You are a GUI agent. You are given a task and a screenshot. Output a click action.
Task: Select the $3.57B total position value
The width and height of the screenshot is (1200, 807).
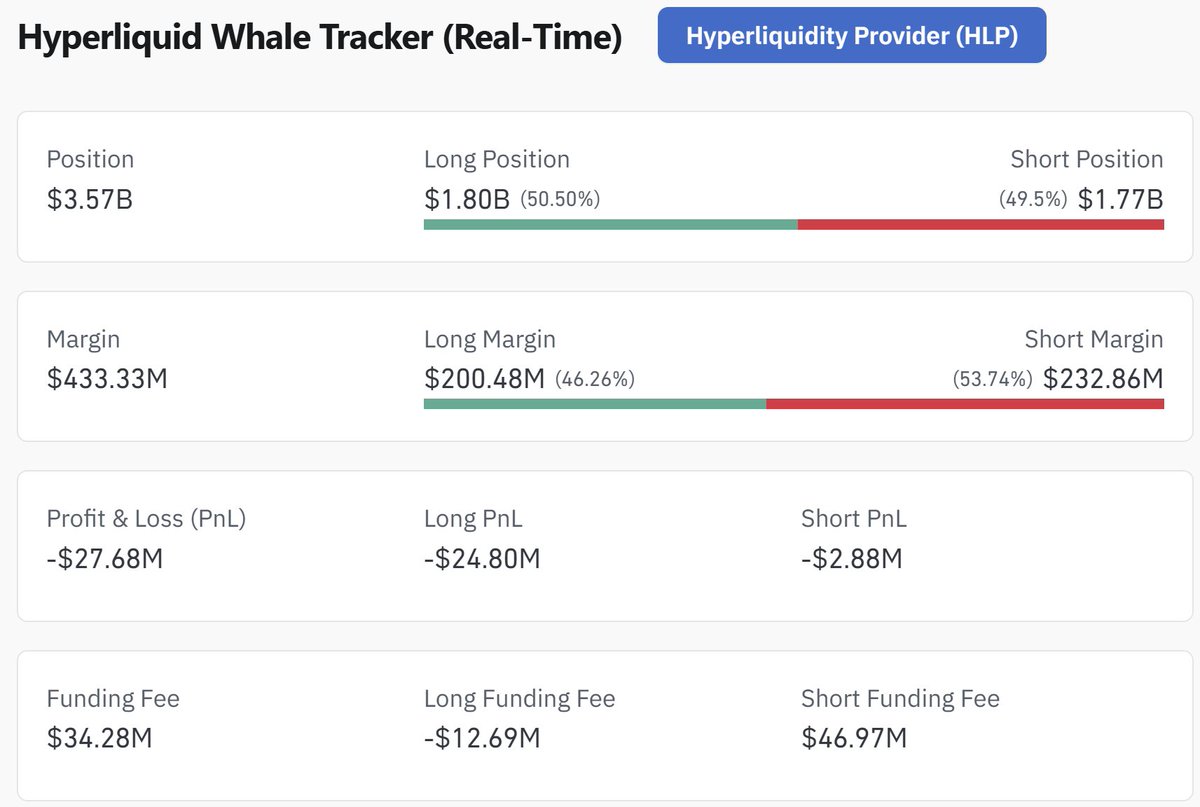(x=90, y=199)
